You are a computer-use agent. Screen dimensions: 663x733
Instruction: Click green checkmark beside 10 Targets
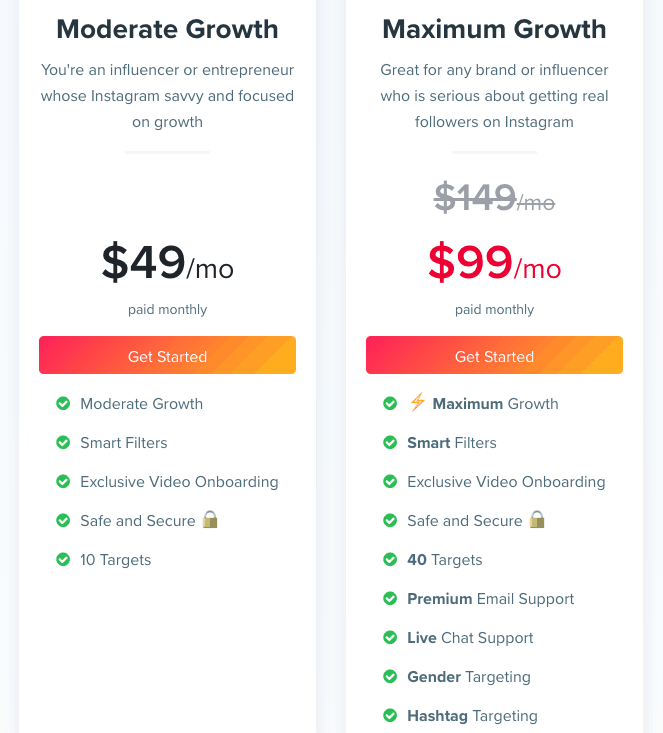pyautogui.click(x=63, y=559)
